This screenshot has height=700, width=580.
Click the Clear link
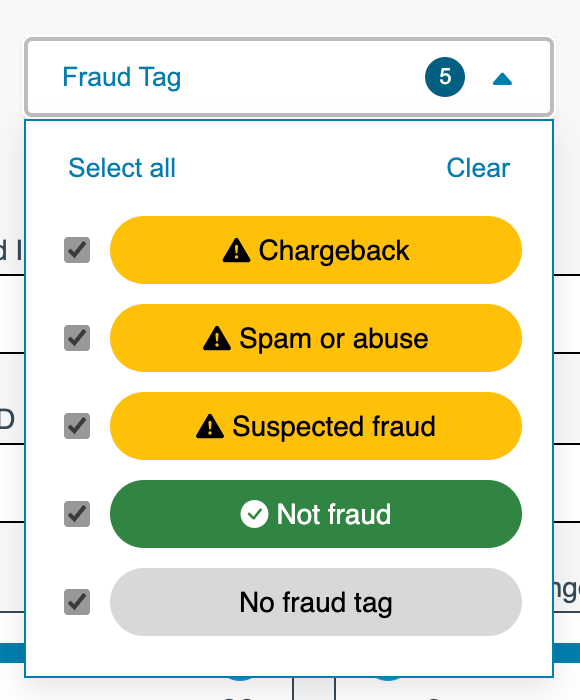pyautogui.click(x=478, y=168)
